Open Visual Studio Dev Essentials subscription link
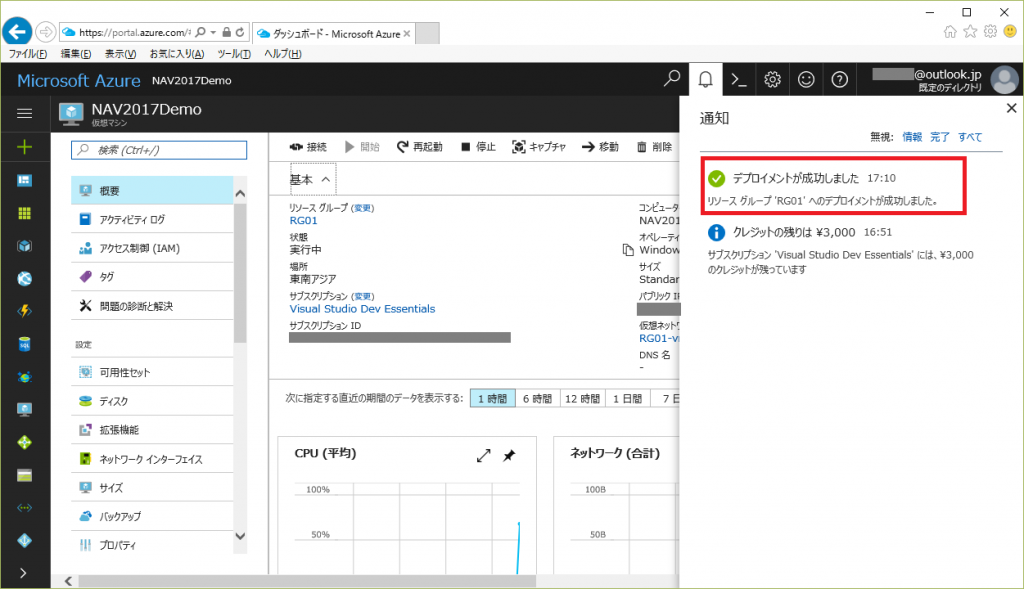1024x589 pixels. 362,309
